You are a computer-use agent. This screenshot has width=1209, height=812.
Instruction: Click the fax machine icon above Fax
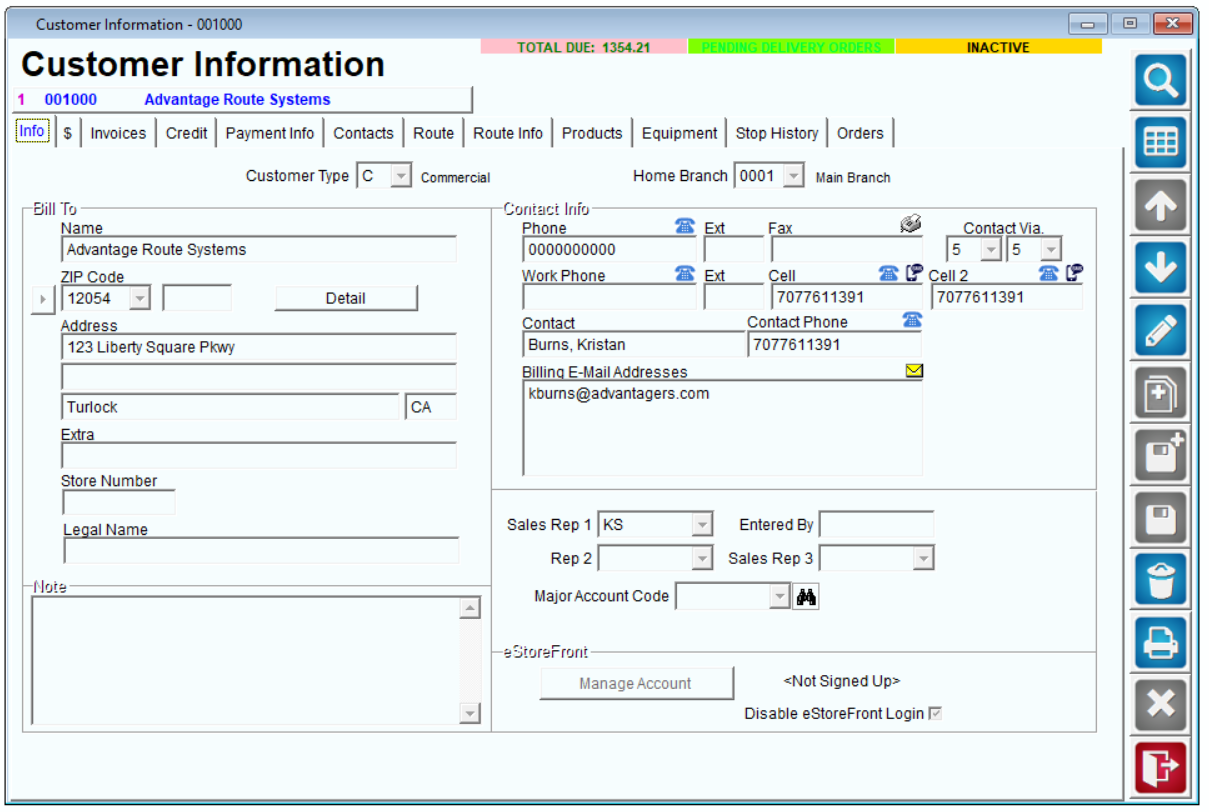[910, 225]
